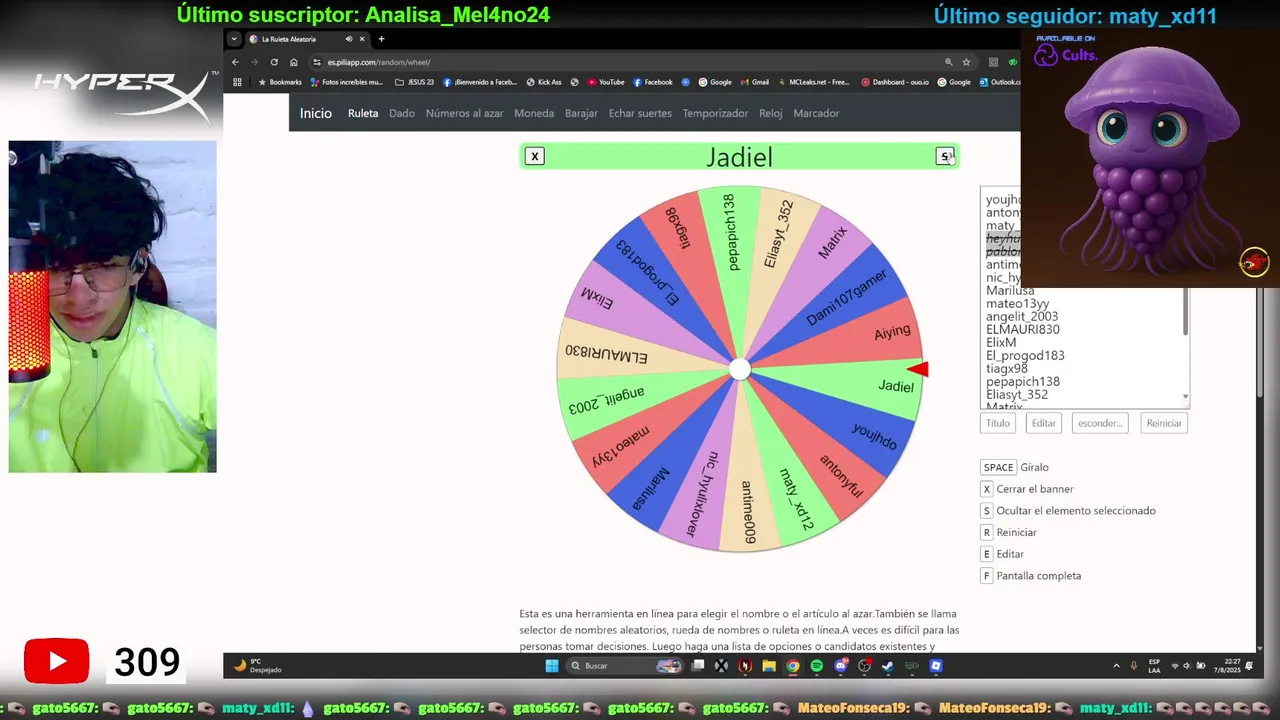Open the esconder... options button
Viewport: 1280px width, 720px height.
pyautogui.click(x=1100, y=423)
